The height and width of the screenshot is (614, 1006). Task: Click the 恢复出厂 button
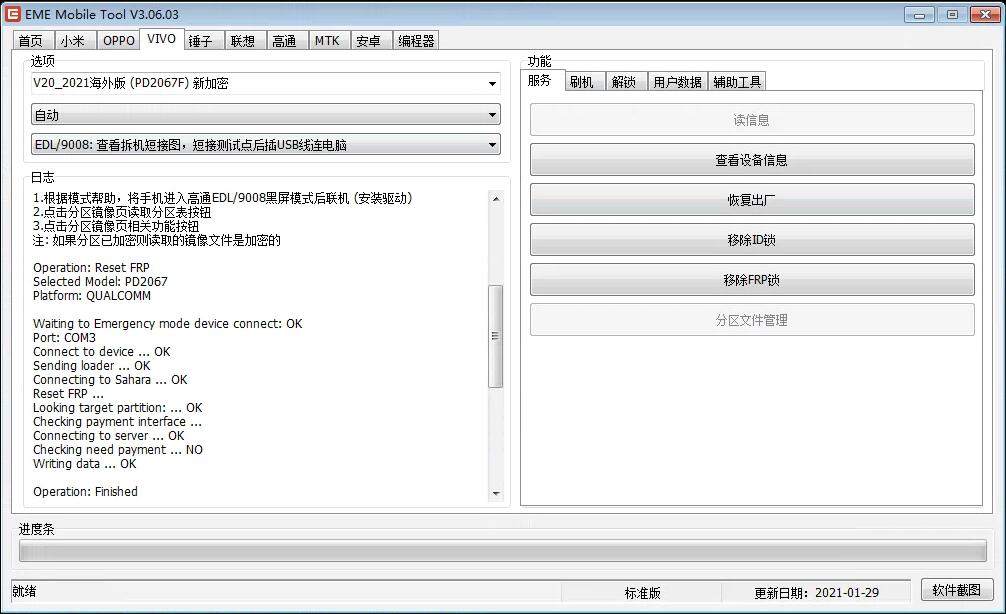752,200
